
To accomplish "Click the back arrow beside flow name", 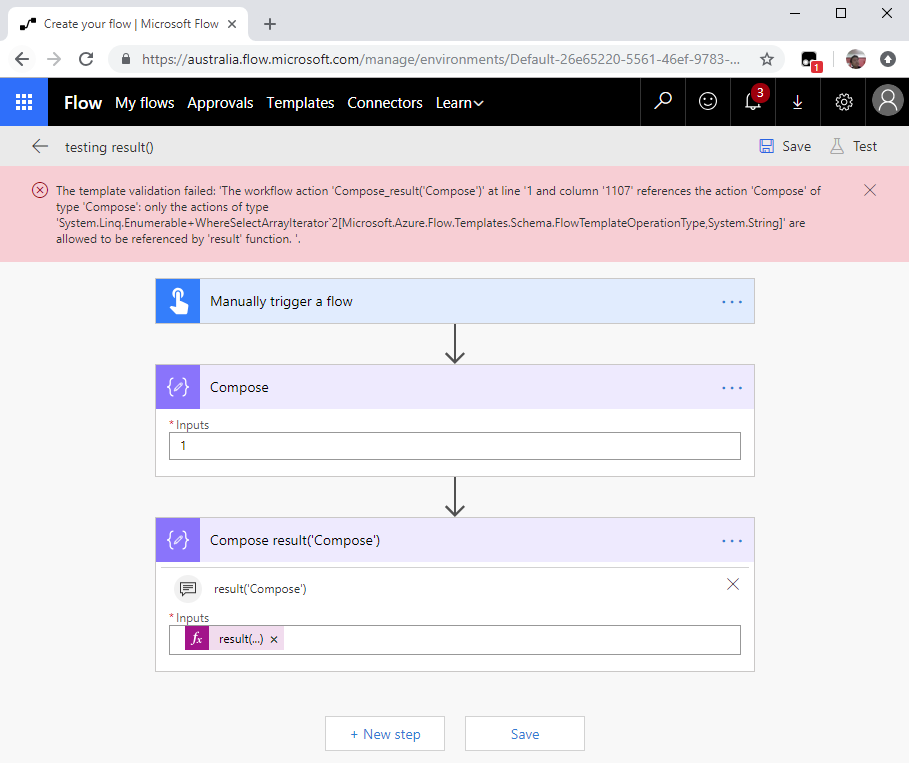I will point(40,146).
